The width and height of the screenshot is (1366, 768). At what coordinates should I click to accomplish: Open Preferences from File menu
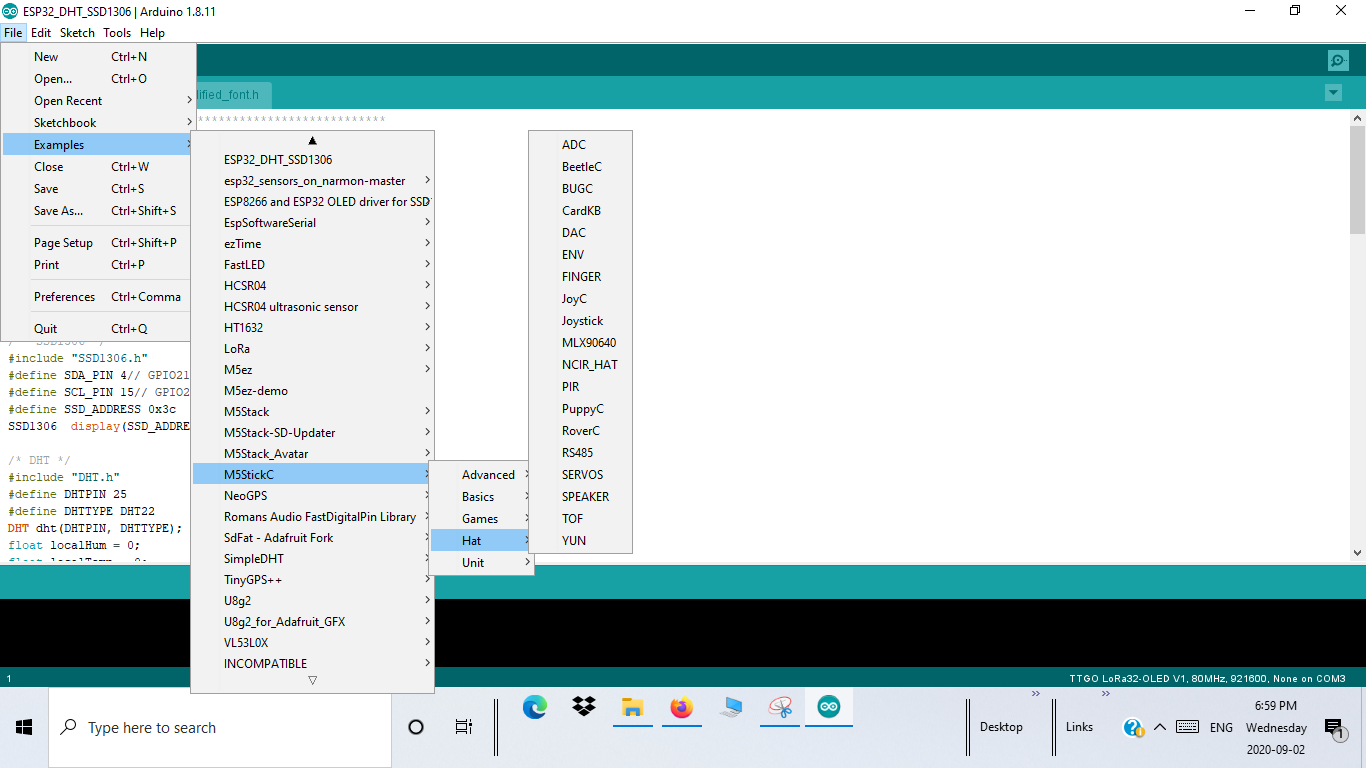(x=98, y=297)
